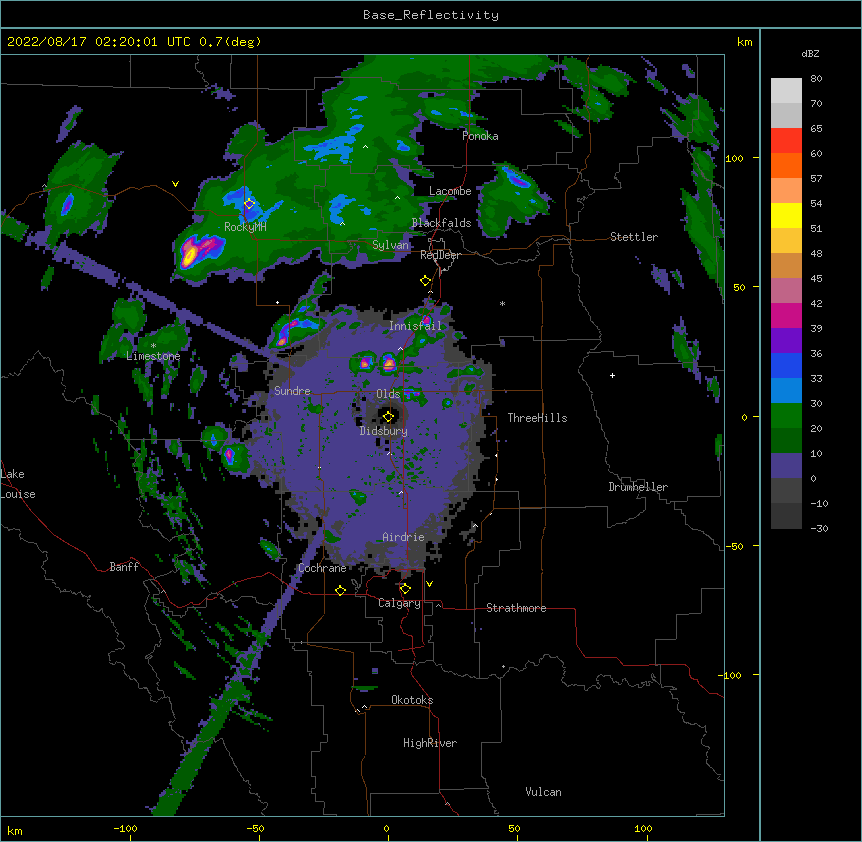Screen dimensions: 862x842
Task: Click the Innisfail city label
Action: click(415, 326)
